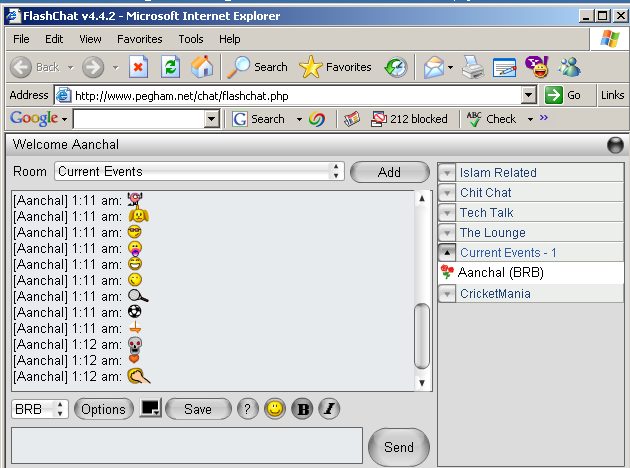Open the Mail button dropdown arrow
The image size is (630, 468).
click(x=450, y=67)
